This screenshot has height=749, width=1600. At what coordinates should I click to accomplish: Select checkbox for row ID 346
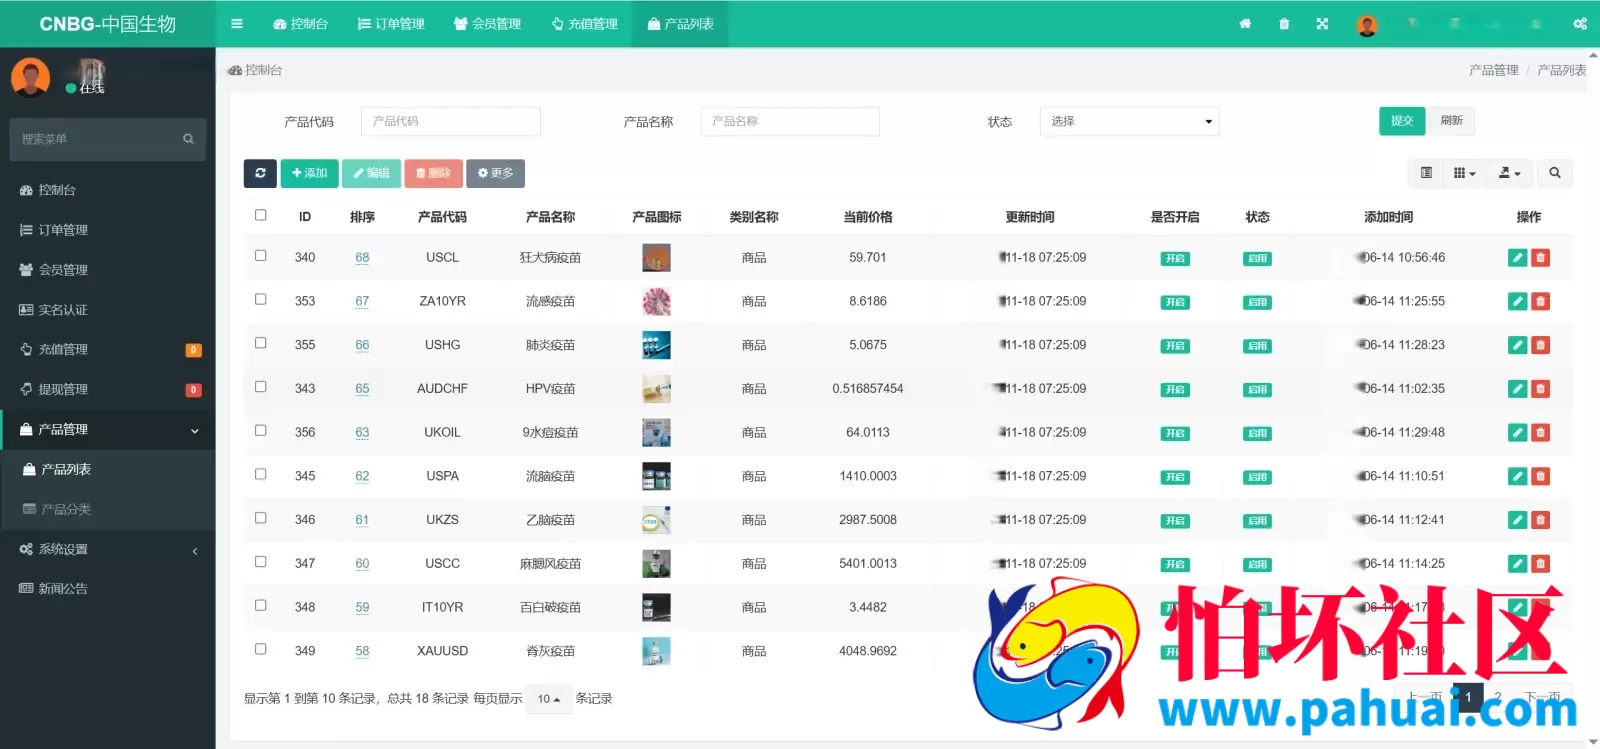261,518
